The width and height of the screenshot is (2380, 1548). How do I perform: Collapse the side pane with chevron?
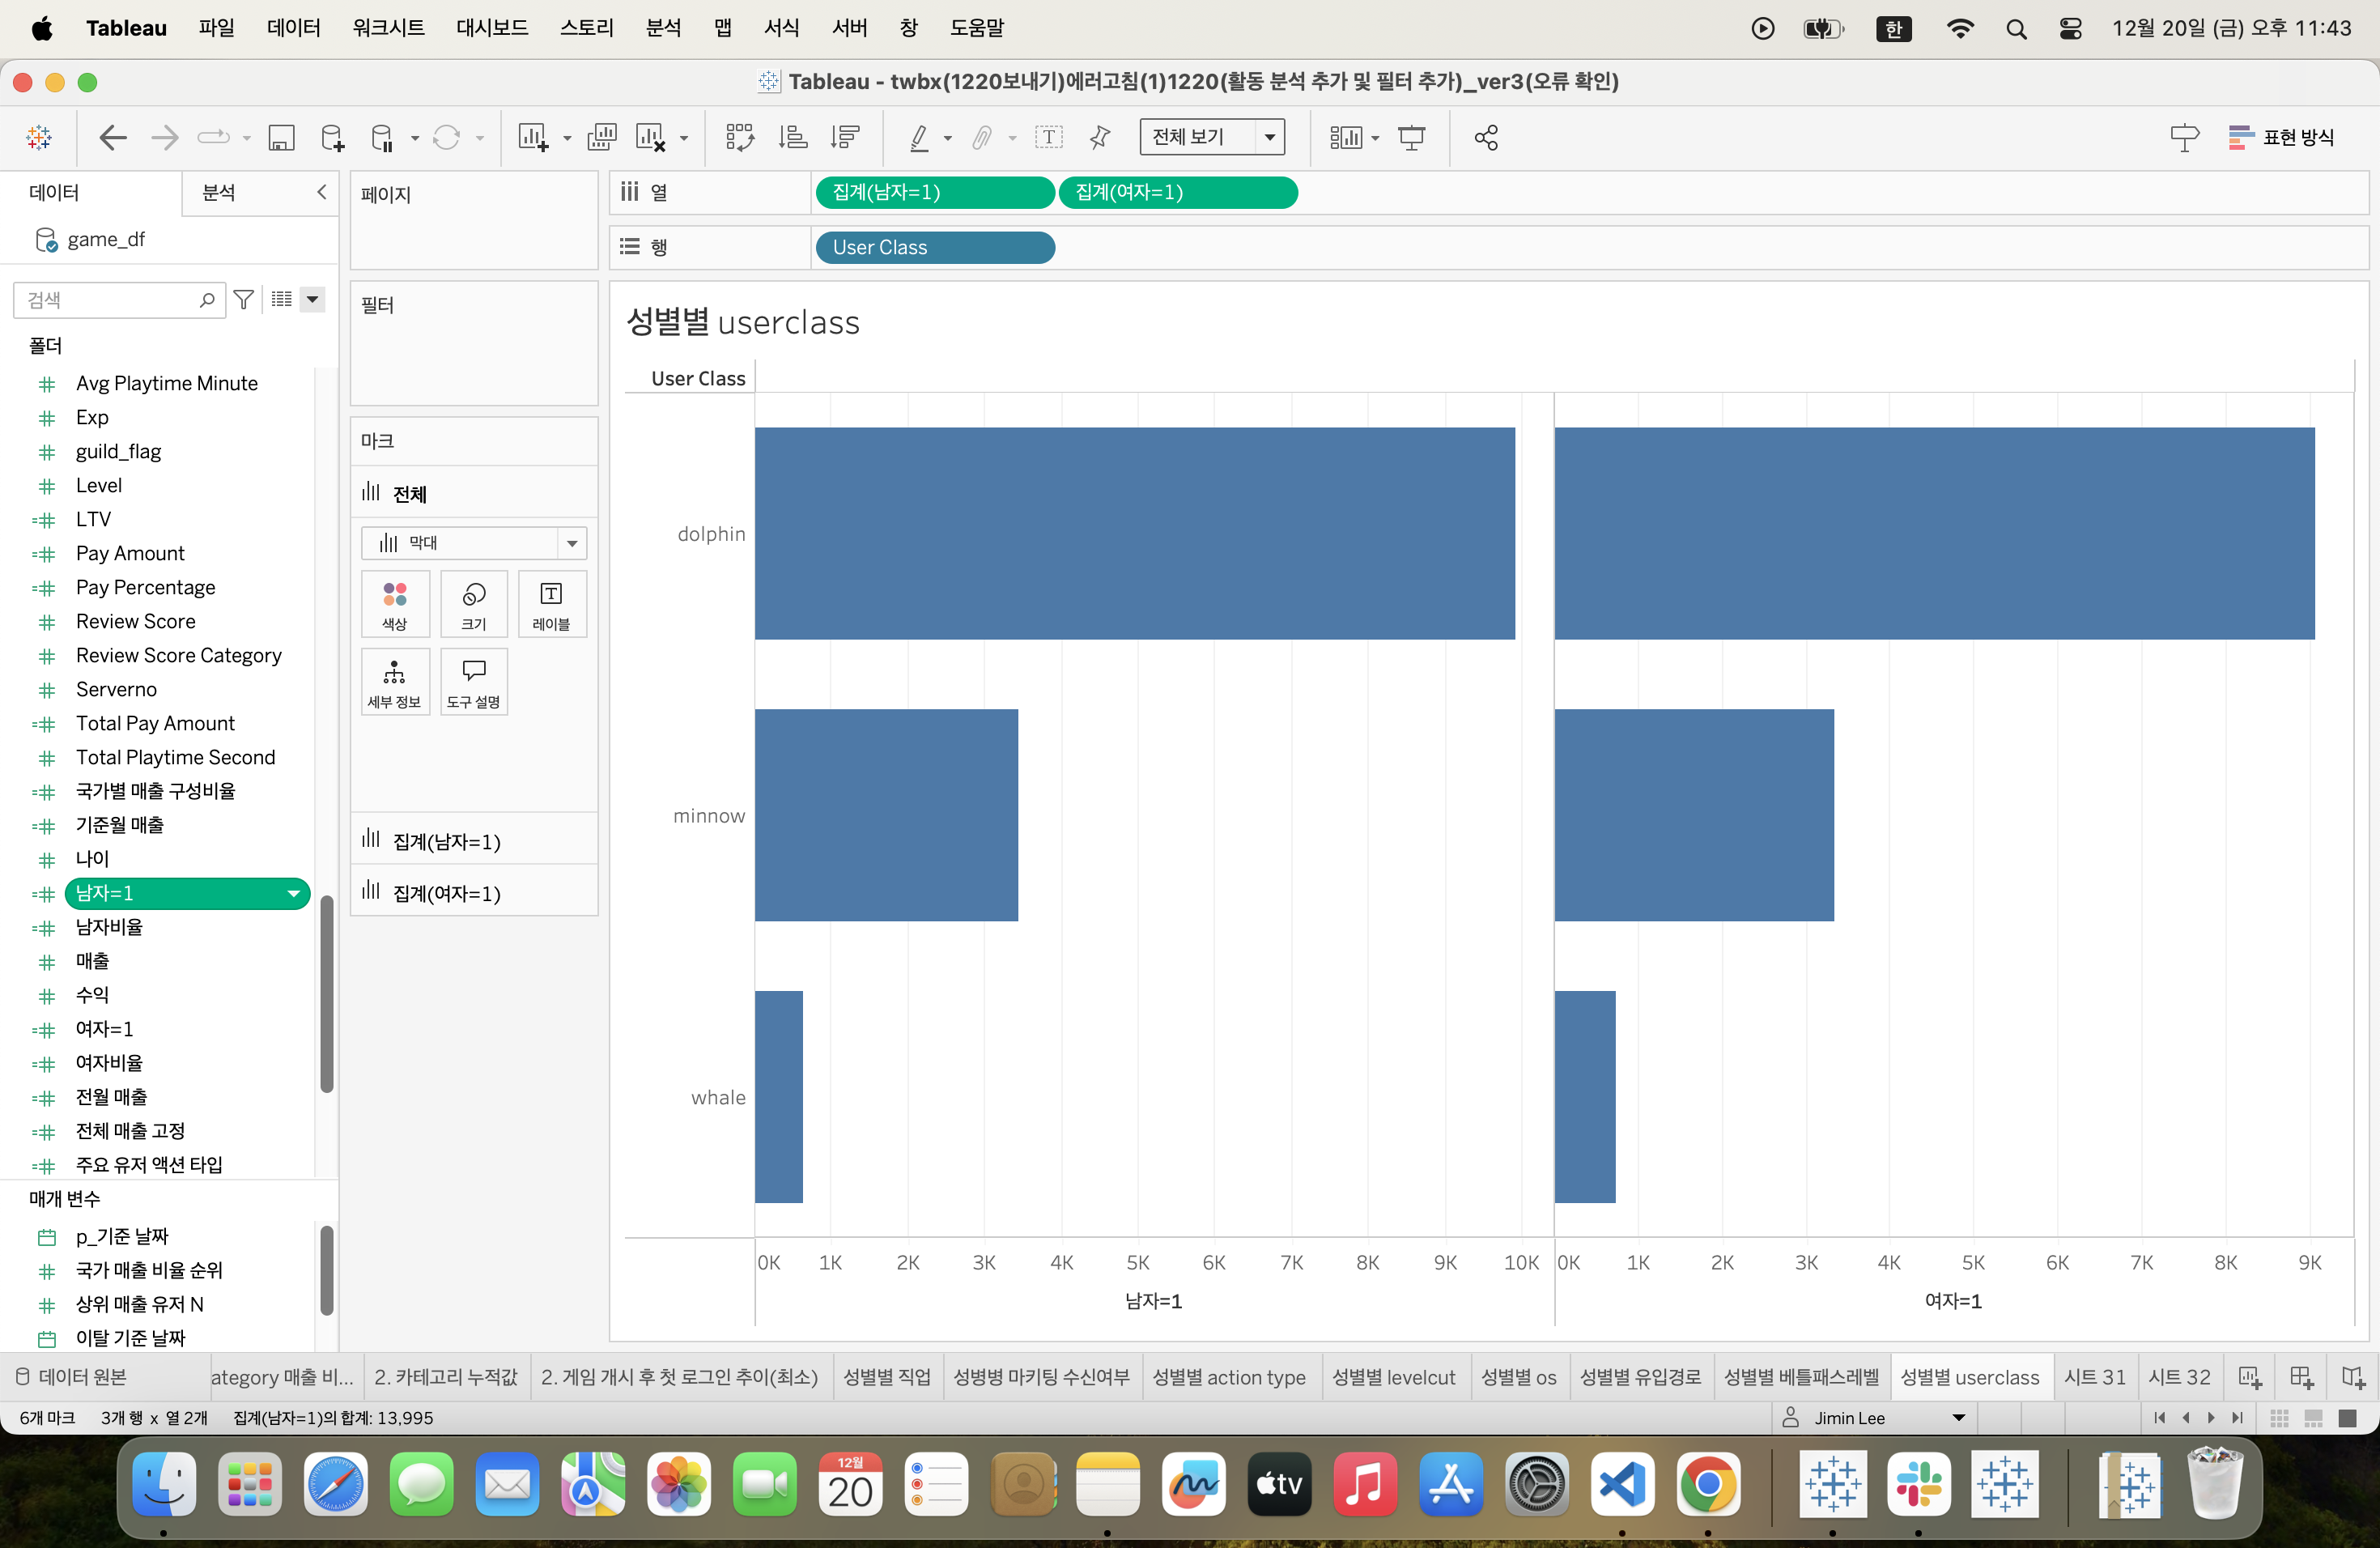[321, 192]
